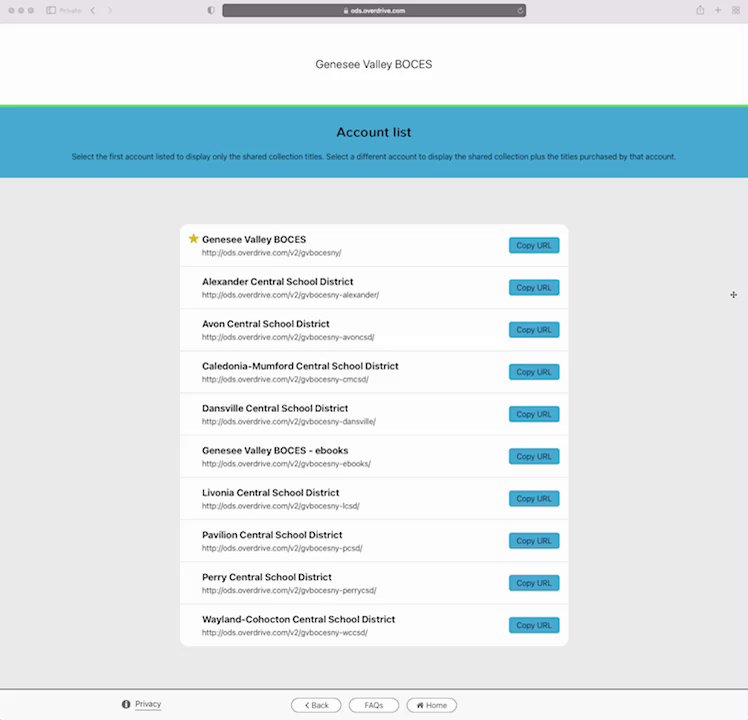
Task: Copy URL for Genesee Valley BOCES
Action: coord(534,245)
